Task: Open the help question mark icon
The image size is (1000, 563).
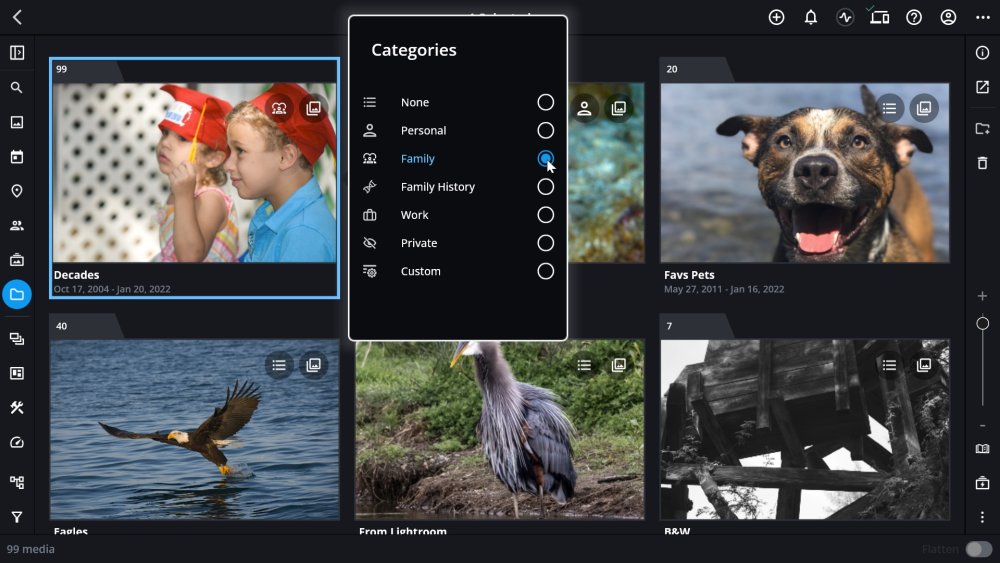Action: tap(914, 17)
